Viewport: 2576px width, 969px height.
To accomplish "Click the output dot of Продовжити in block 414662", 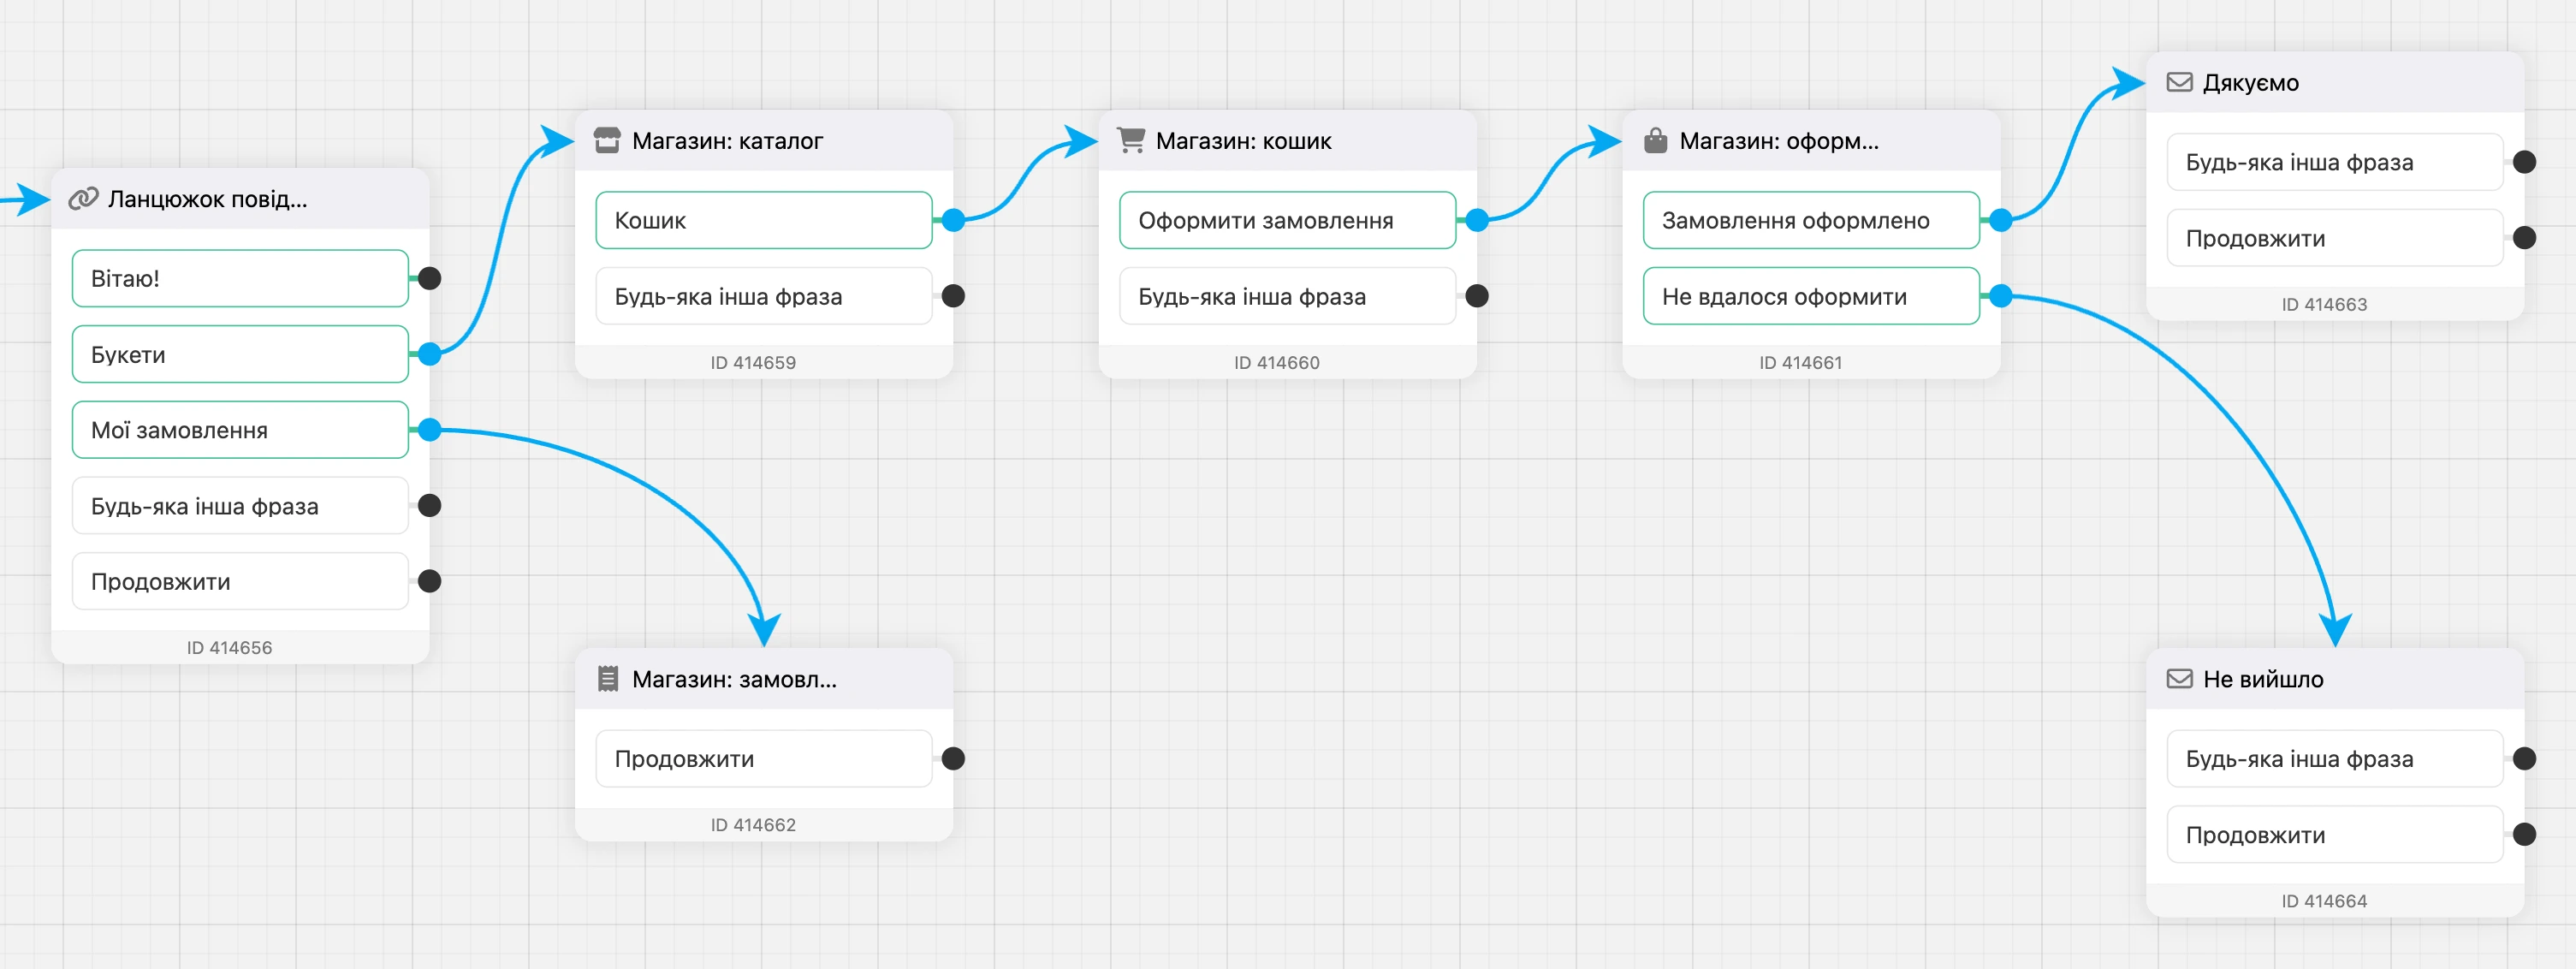I will pyautogui.click(x=953, y=758).
